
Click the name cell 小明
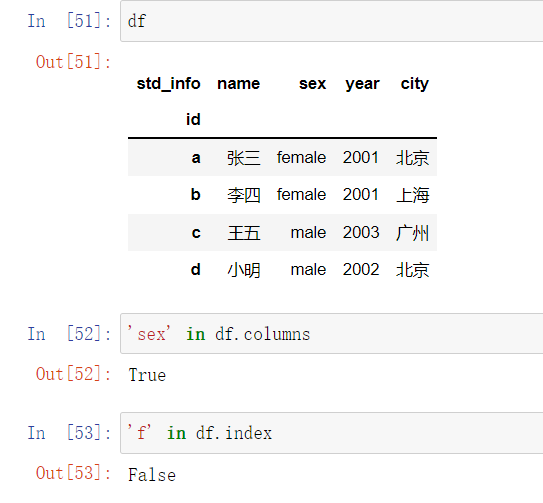(243, 270)
